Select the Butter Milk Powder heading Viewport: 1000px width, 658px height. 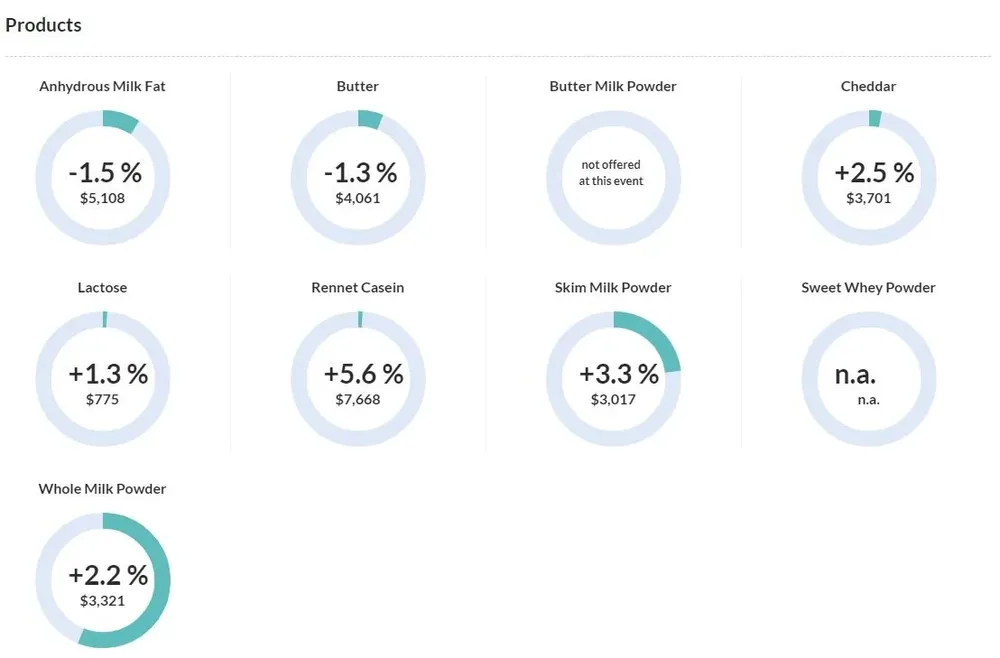(612, 86)
